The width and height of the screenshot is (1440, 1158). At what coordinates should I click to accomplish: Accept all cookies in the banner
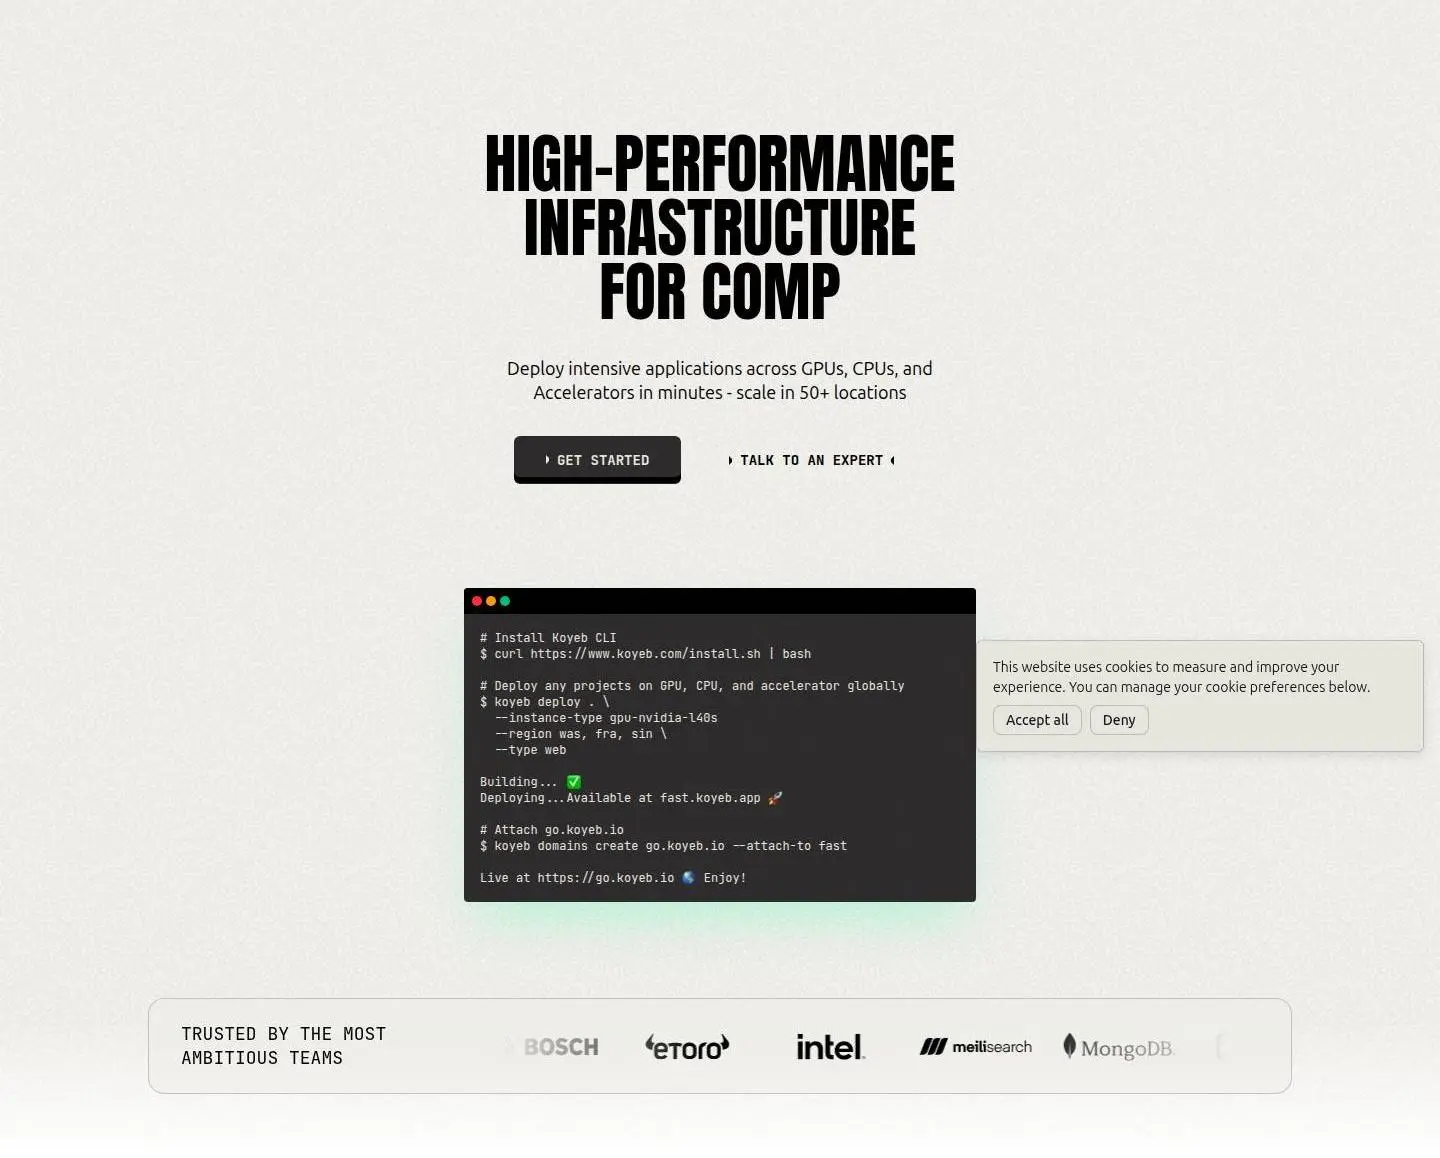[1037, 720]
